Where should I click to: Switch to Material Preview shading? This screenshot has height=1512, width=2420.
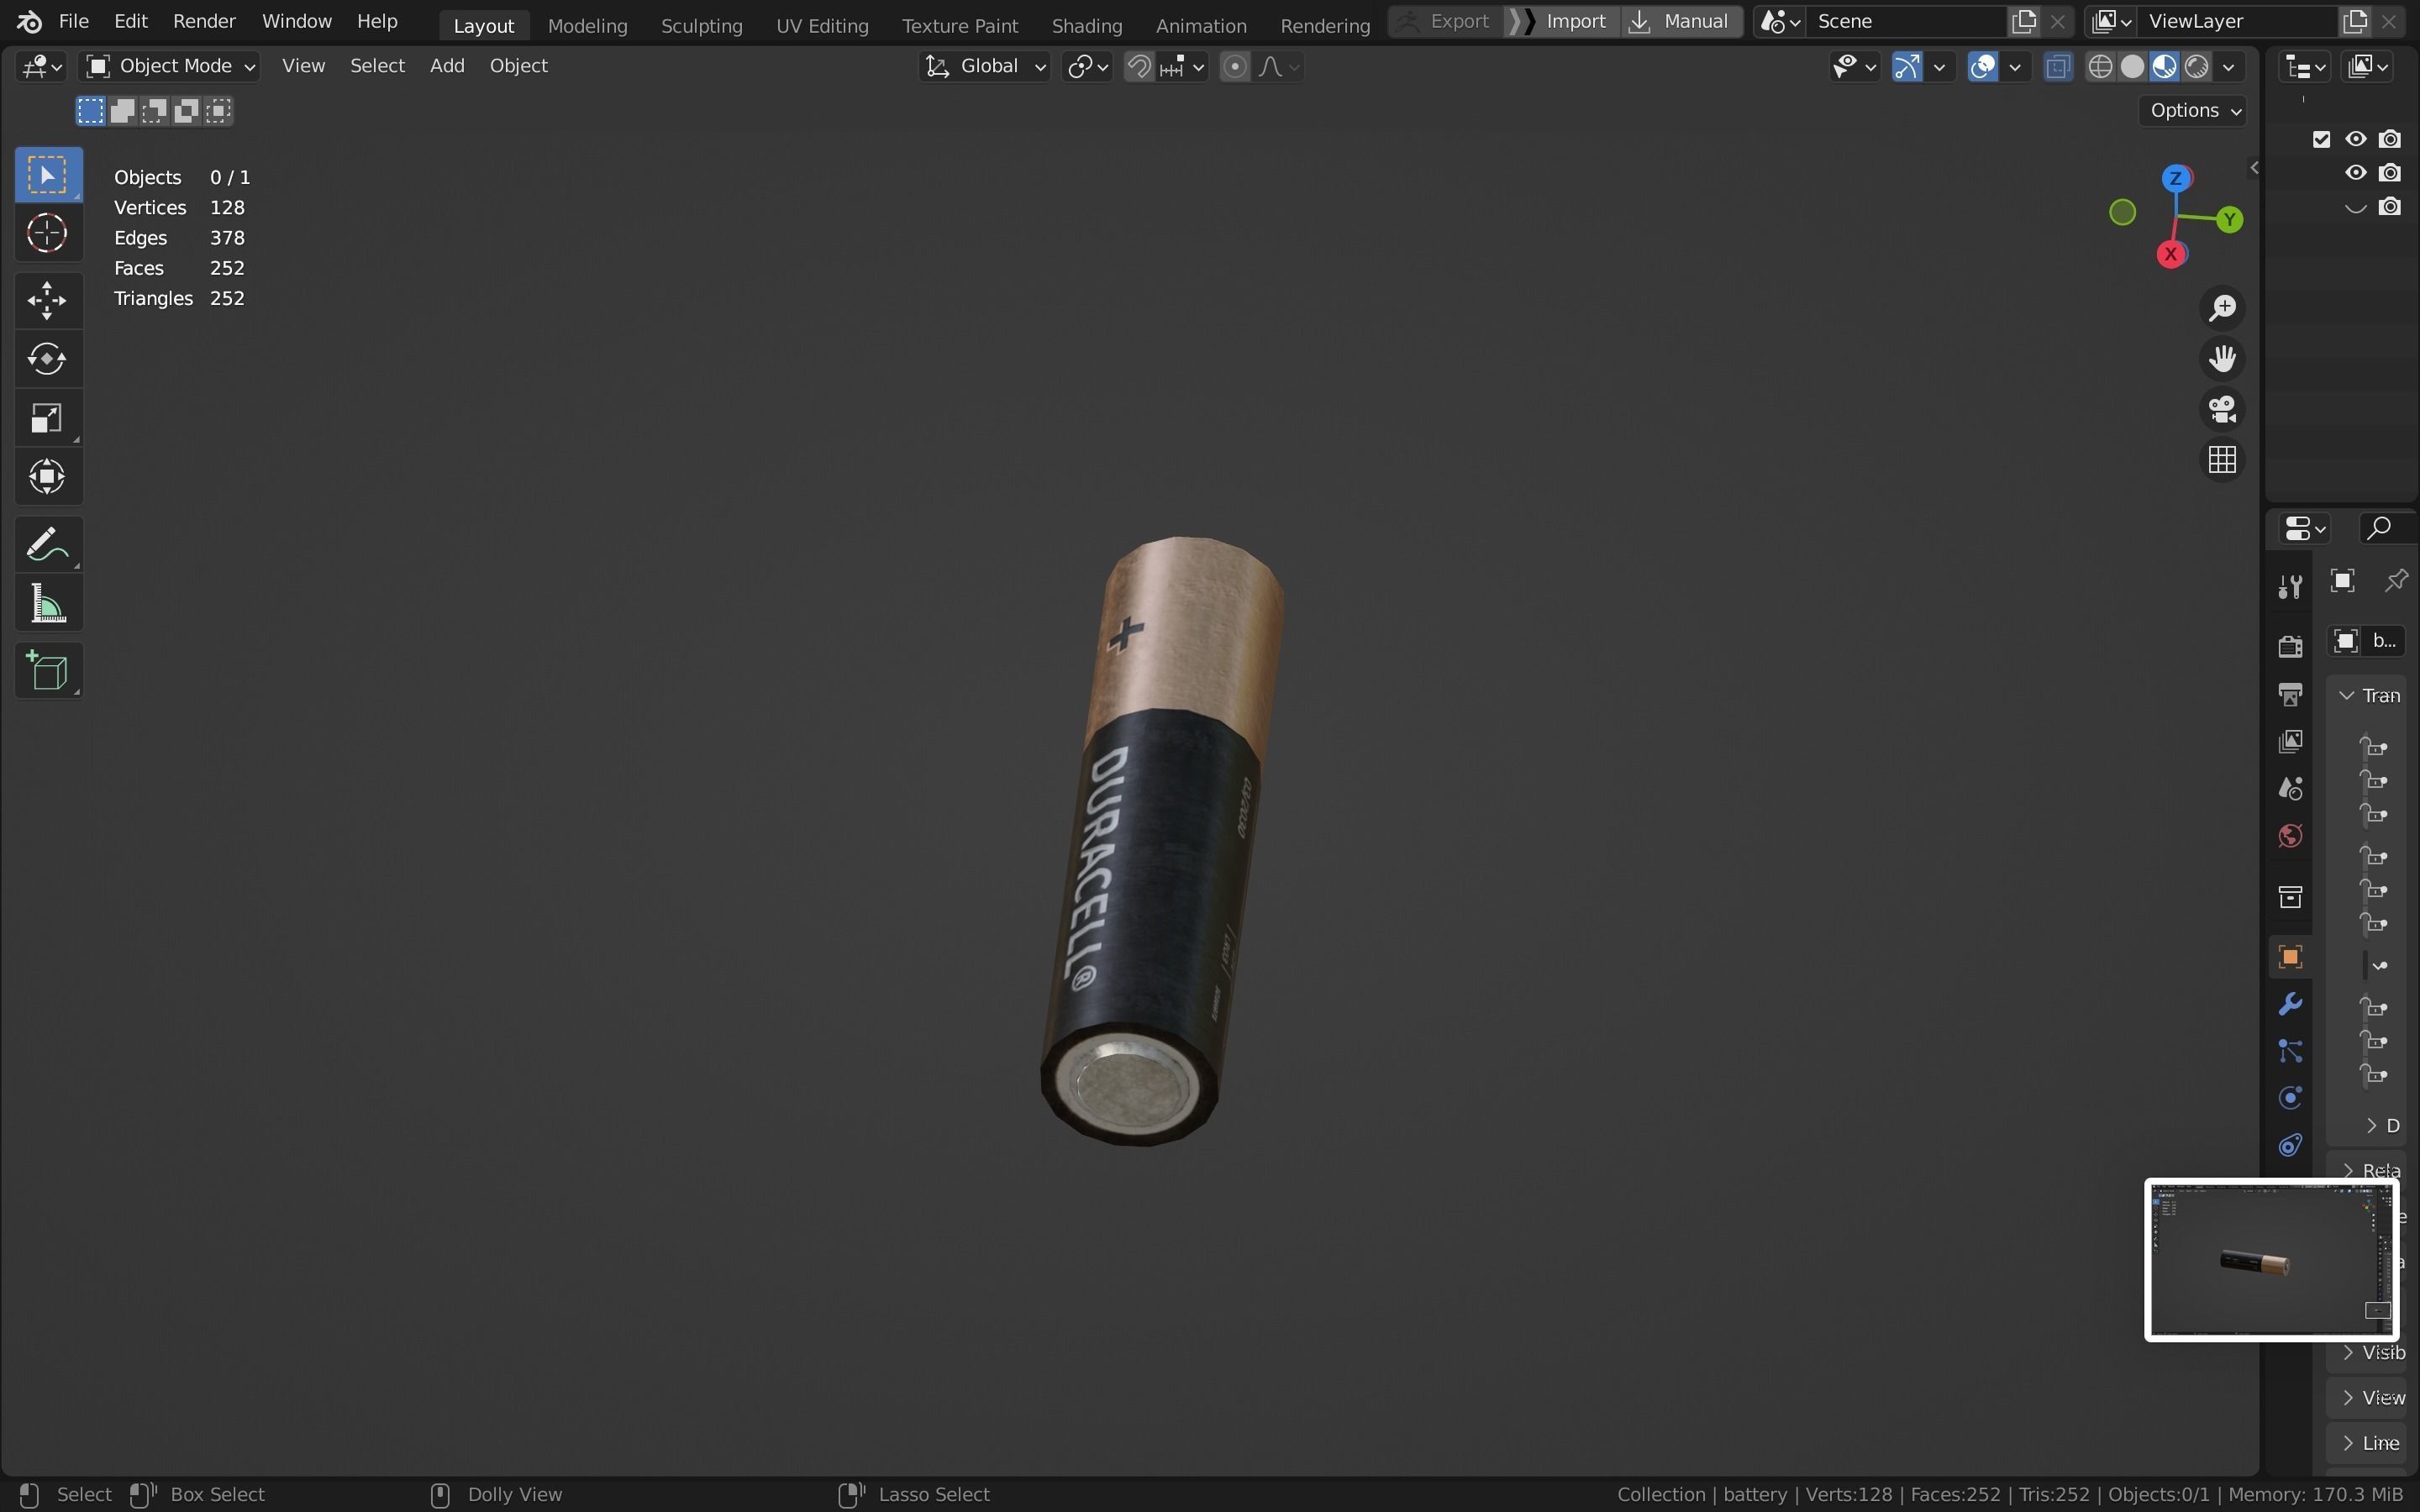pos(2165,67)
